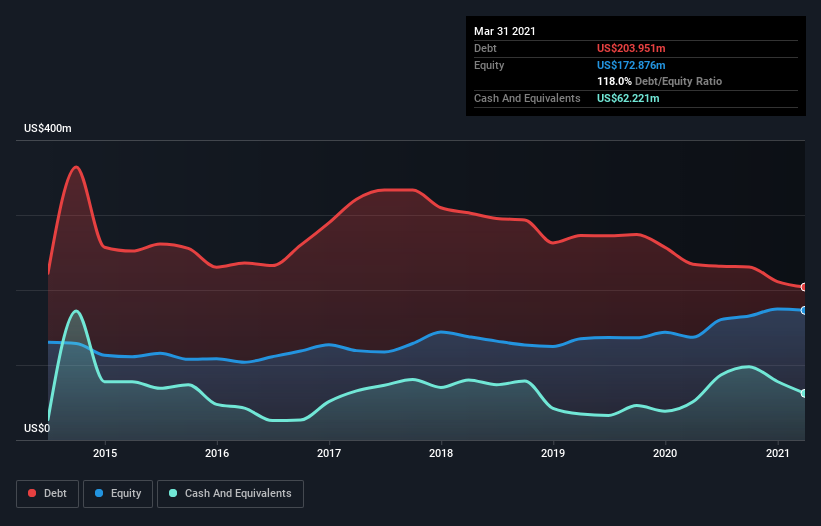This screenshot has height=526, width=821.
Task: Click the US$0 y-axis label
Action: click(x=37, y=428)
